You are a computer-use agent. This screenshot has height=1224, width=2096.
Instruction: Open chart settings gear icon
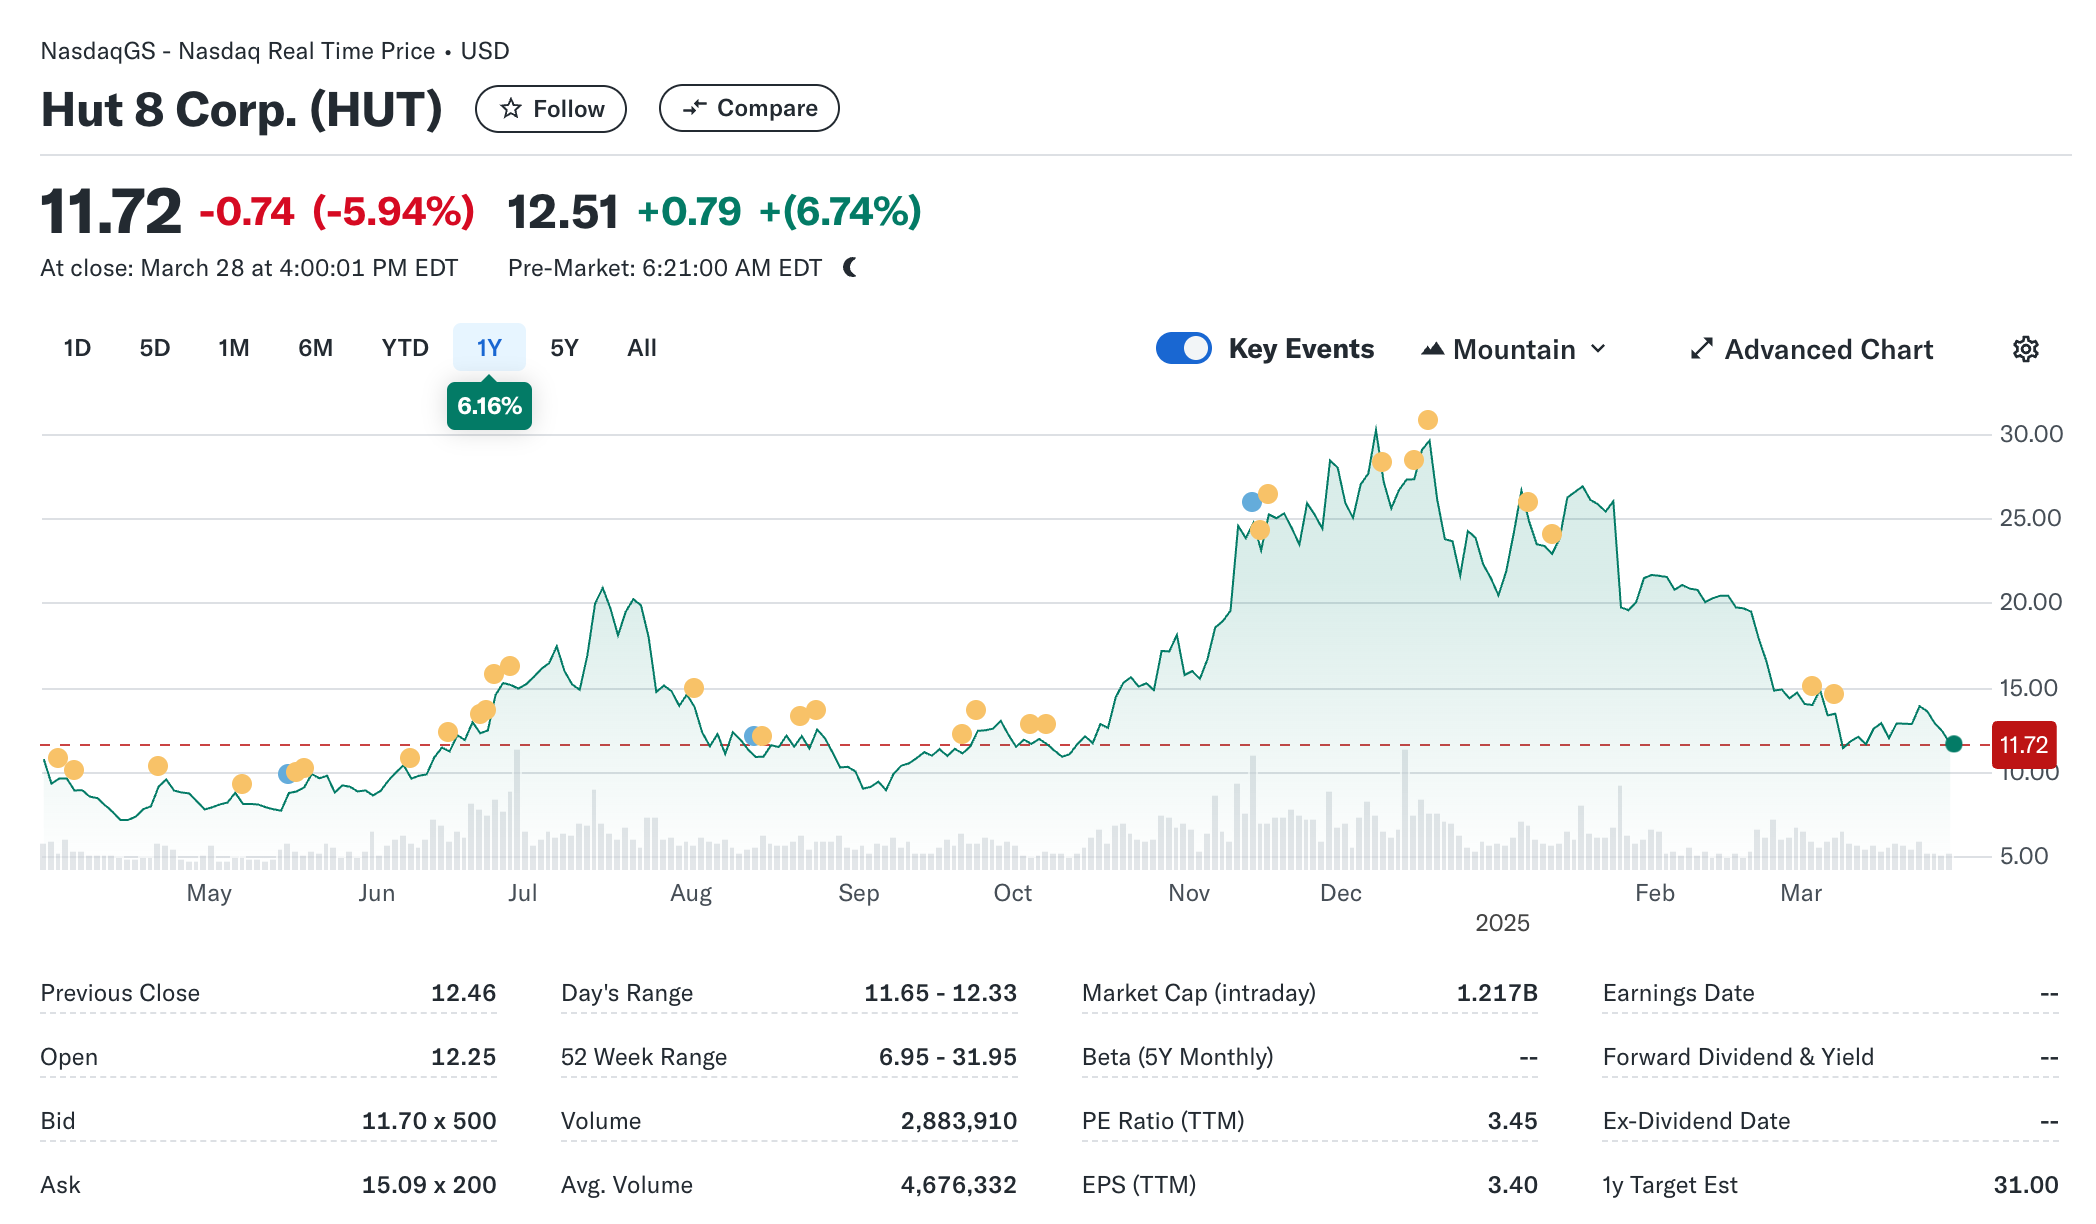pyautogui.click(x=2025, y=349)
